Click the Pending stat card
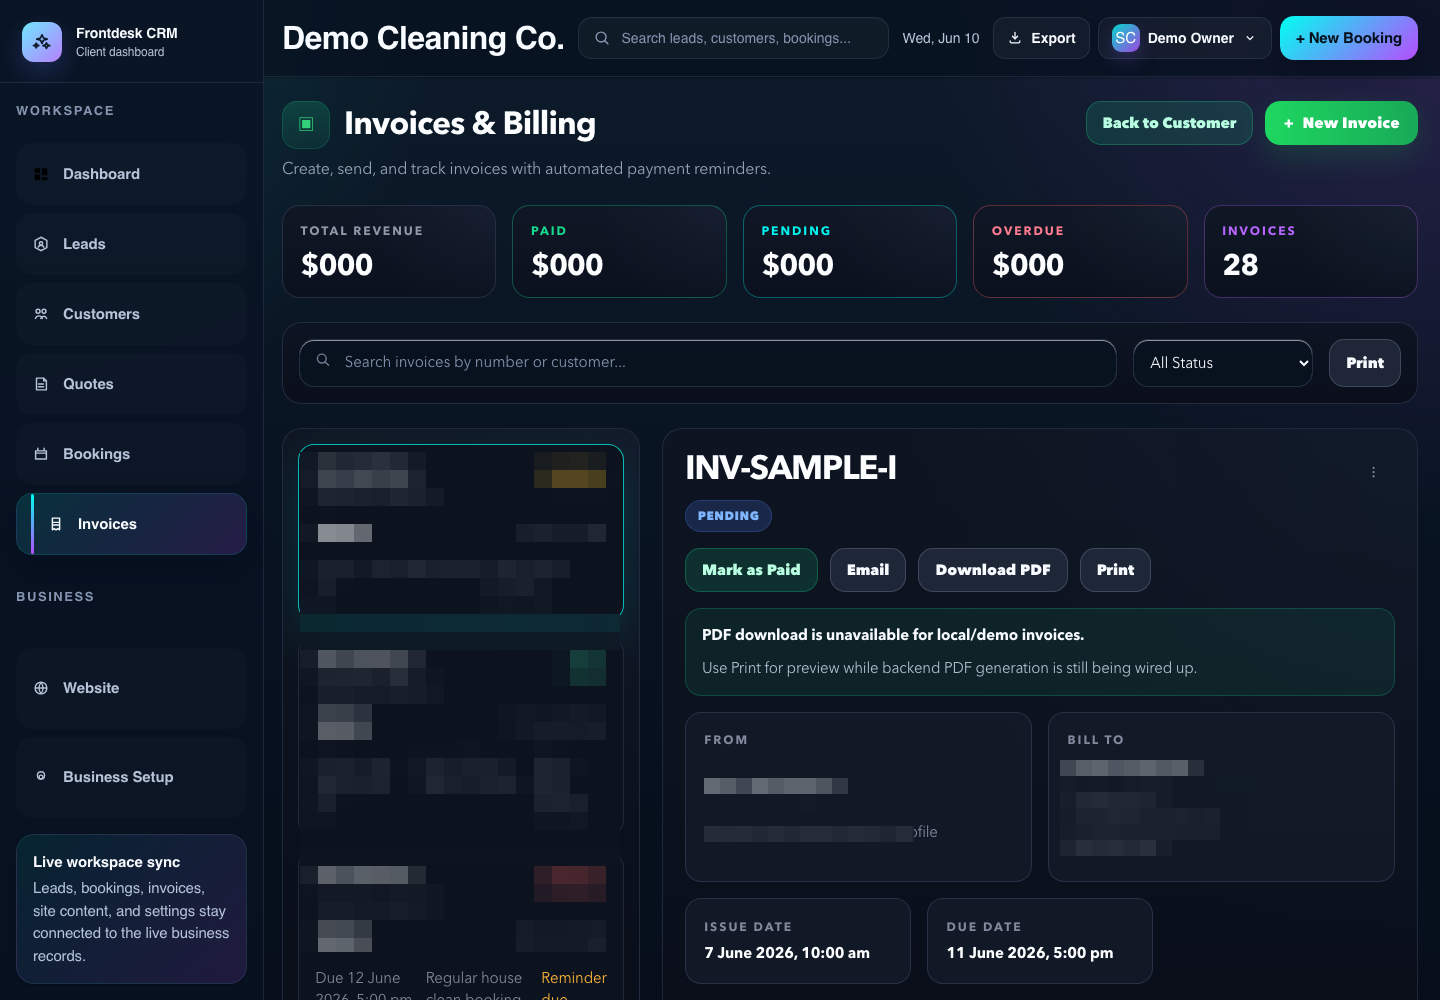1440x1000 pixels. [850, 251]
